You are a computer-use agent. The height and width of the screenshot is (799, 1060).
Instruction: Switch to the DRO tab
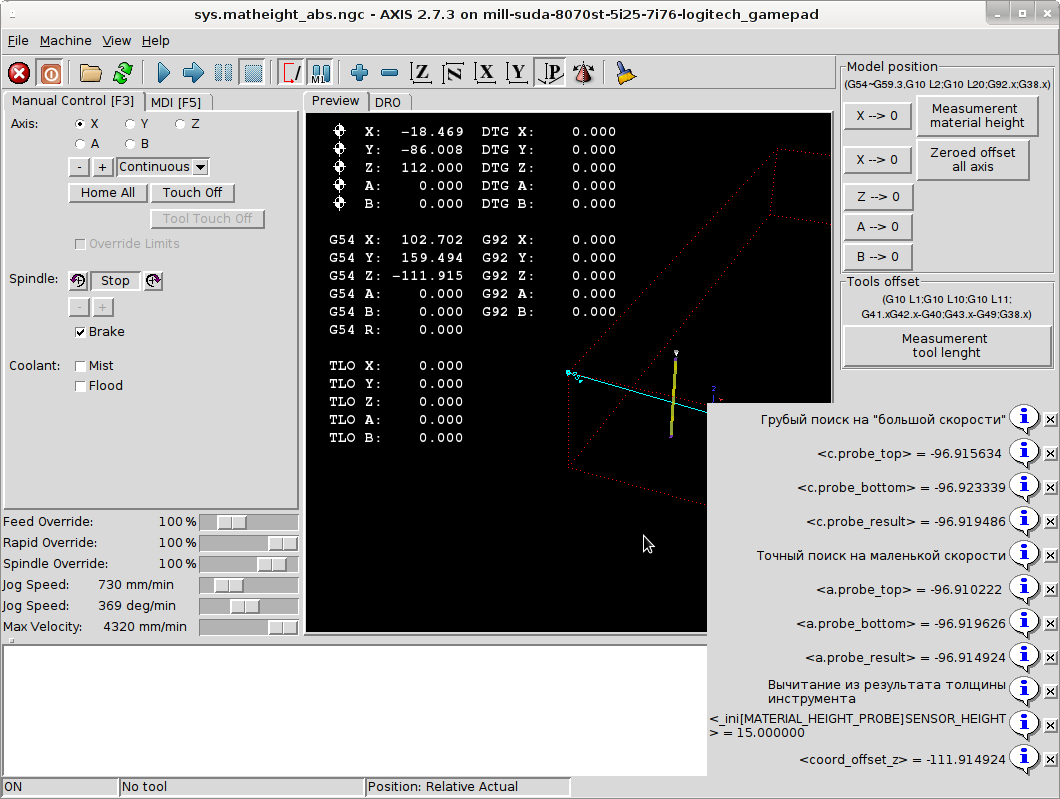coord(387,102)
